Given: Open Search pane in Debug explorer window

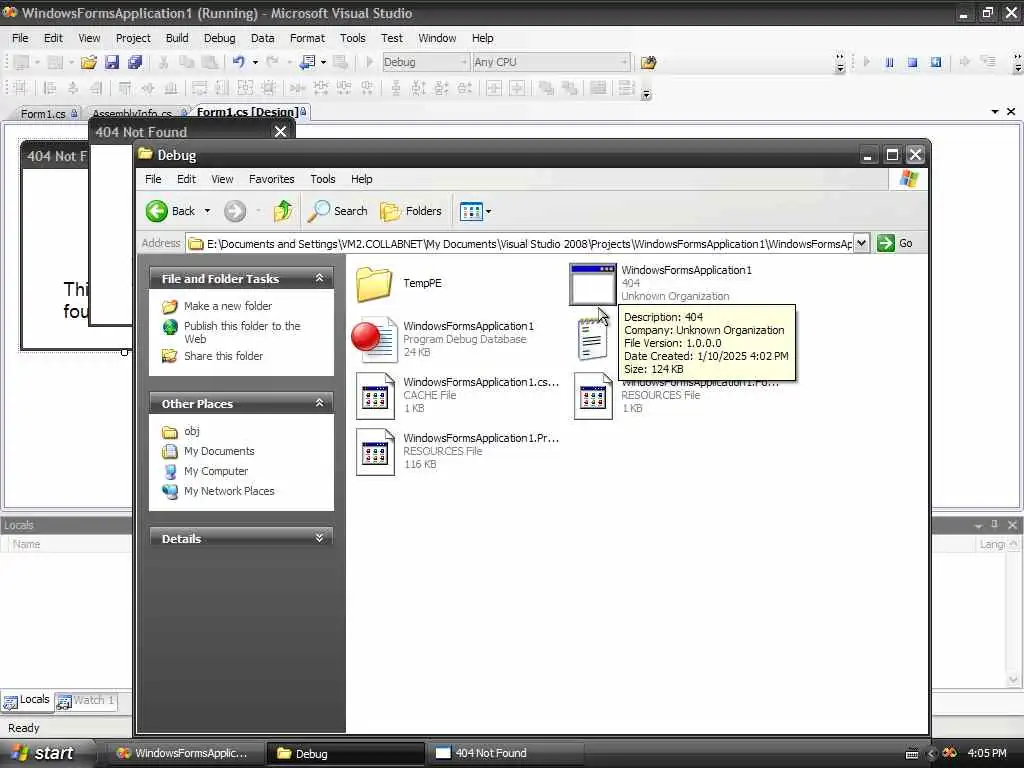Looking at the screenshot, I should coord(338,211).
